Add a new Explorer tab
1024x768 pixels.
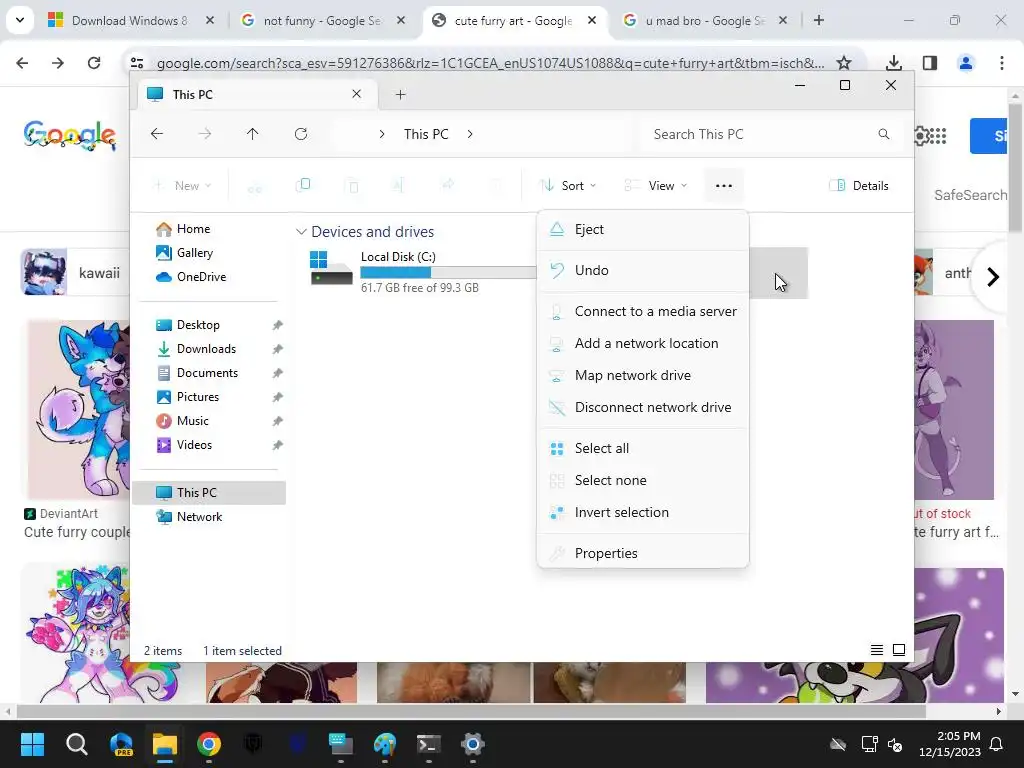tap(401, 95)
